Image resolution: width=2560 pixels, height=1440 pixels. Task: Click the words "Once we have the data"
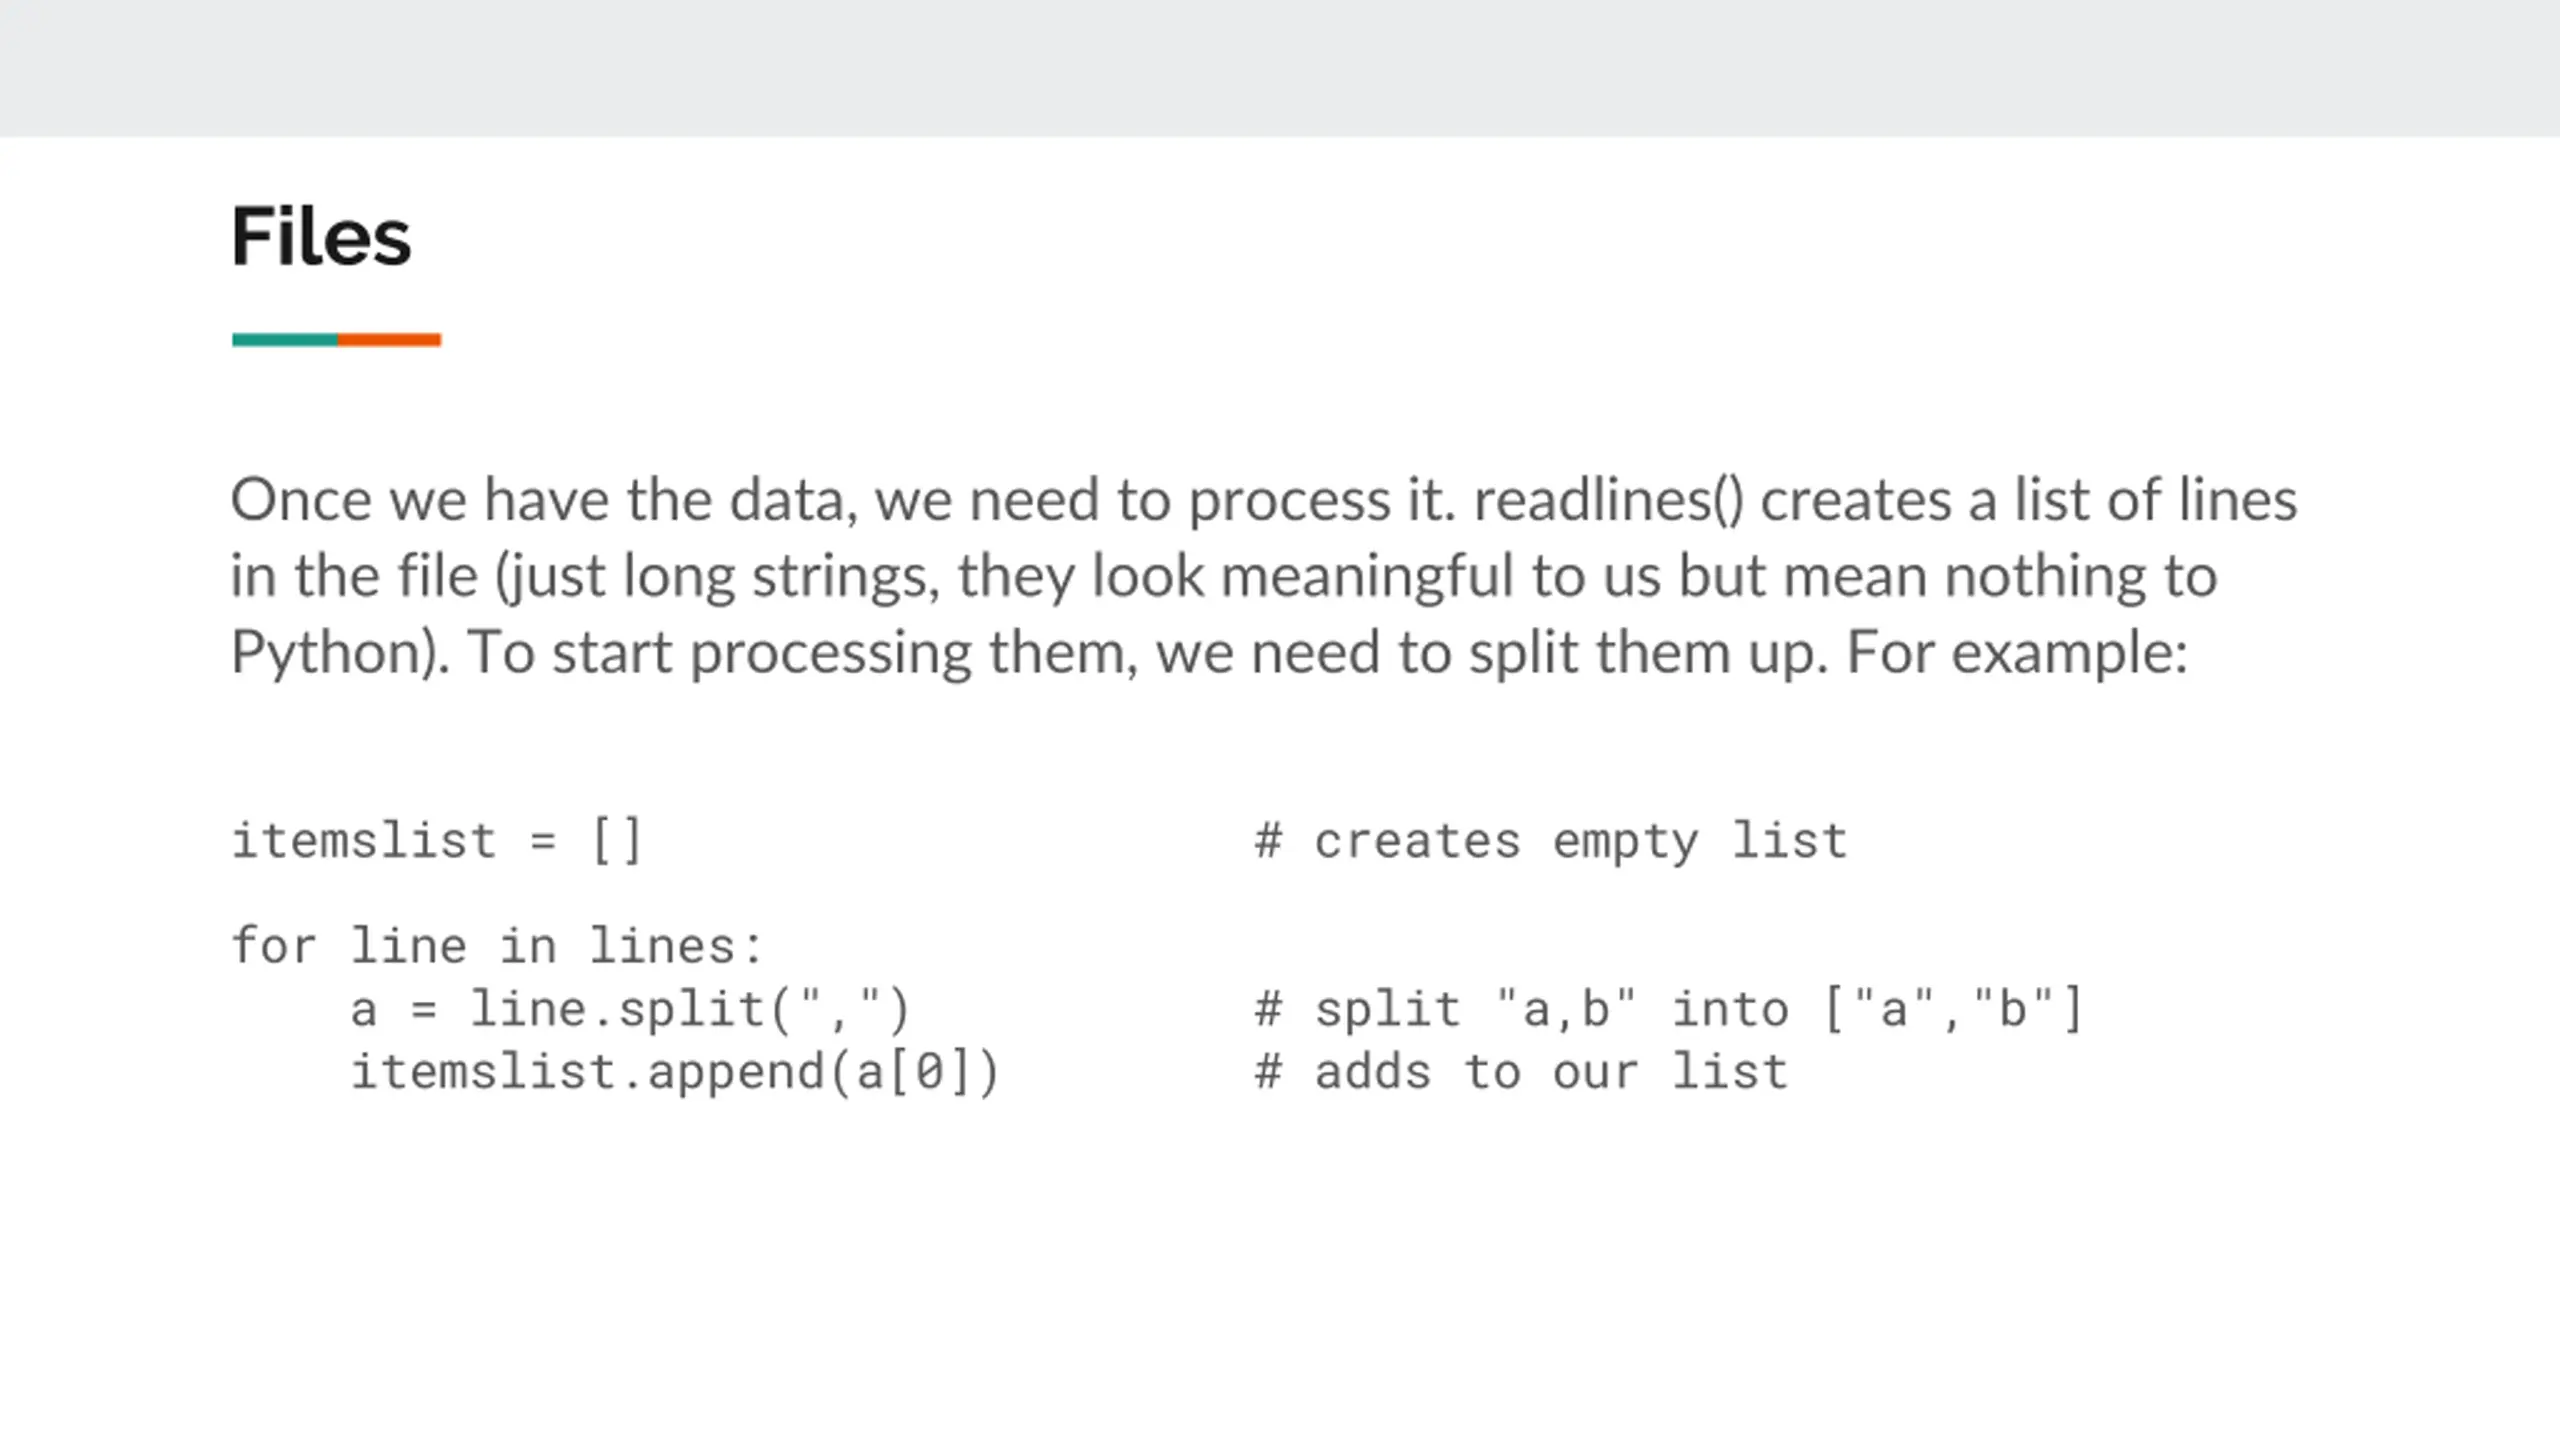(x=545, y=500)
